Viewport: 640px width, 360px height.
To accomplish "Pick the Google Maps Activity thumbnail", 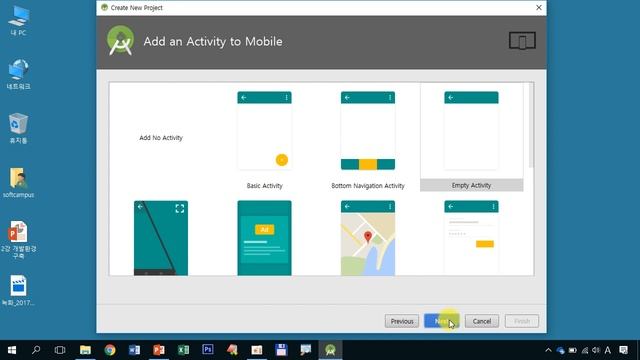I will [x=368, y=238].
